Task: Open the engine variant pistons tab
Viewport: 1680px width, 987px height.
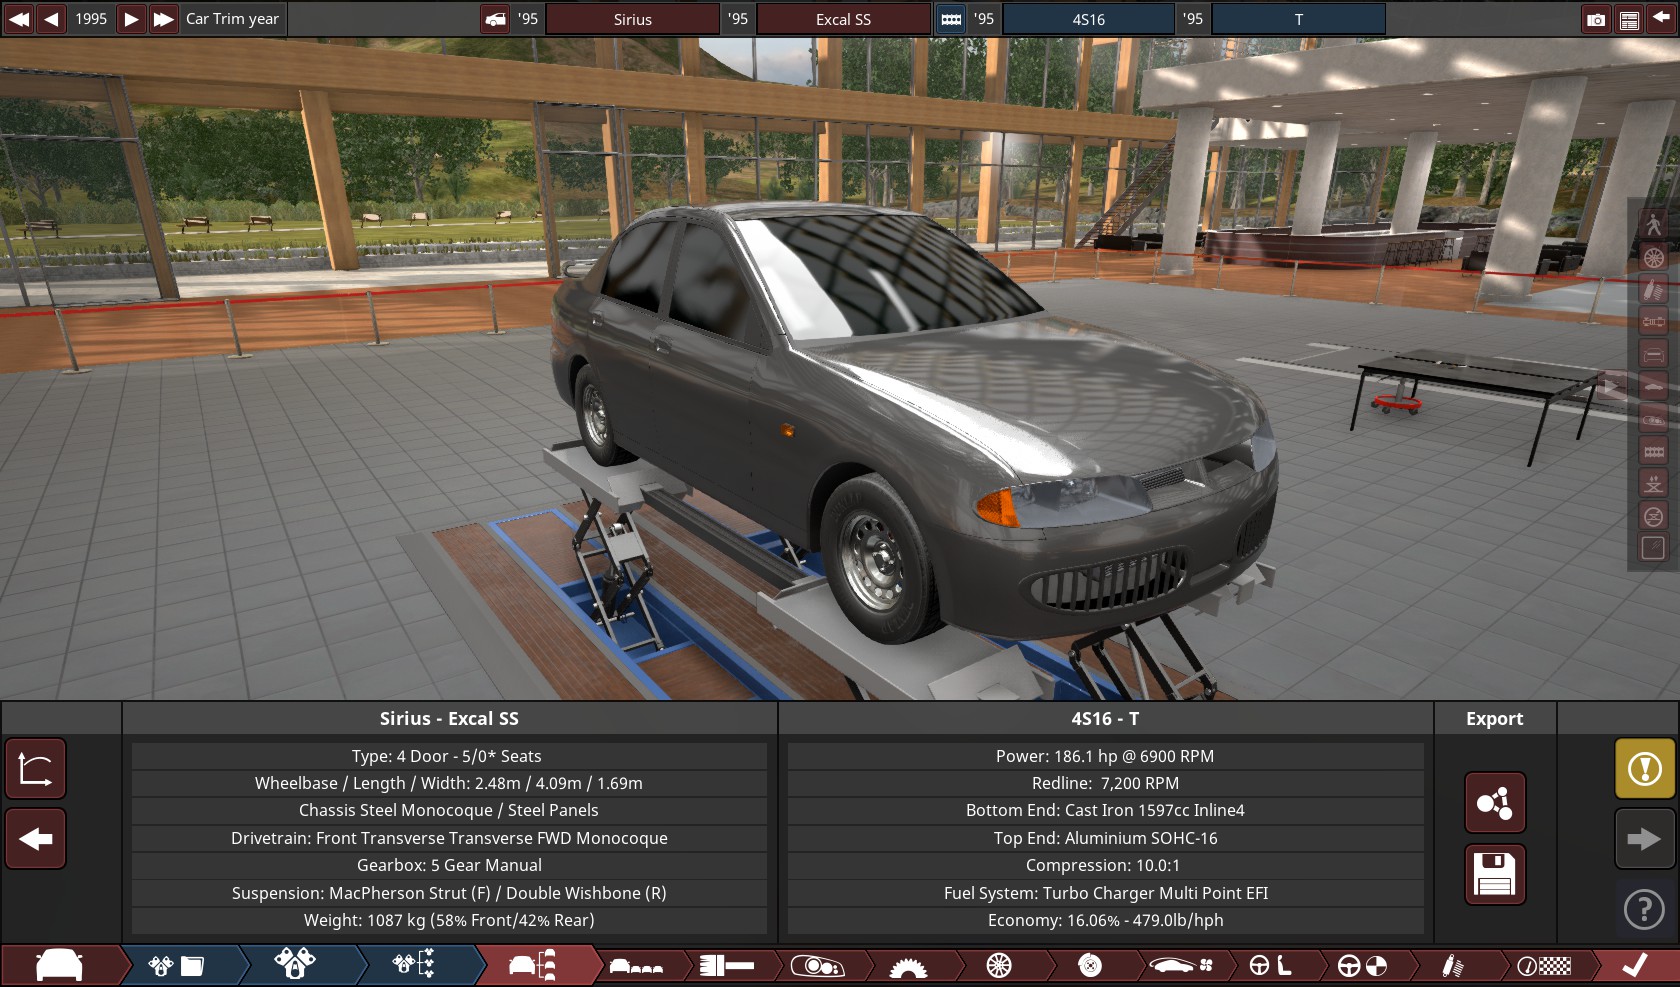Action: pyautogui.click(x=295, y=965)
